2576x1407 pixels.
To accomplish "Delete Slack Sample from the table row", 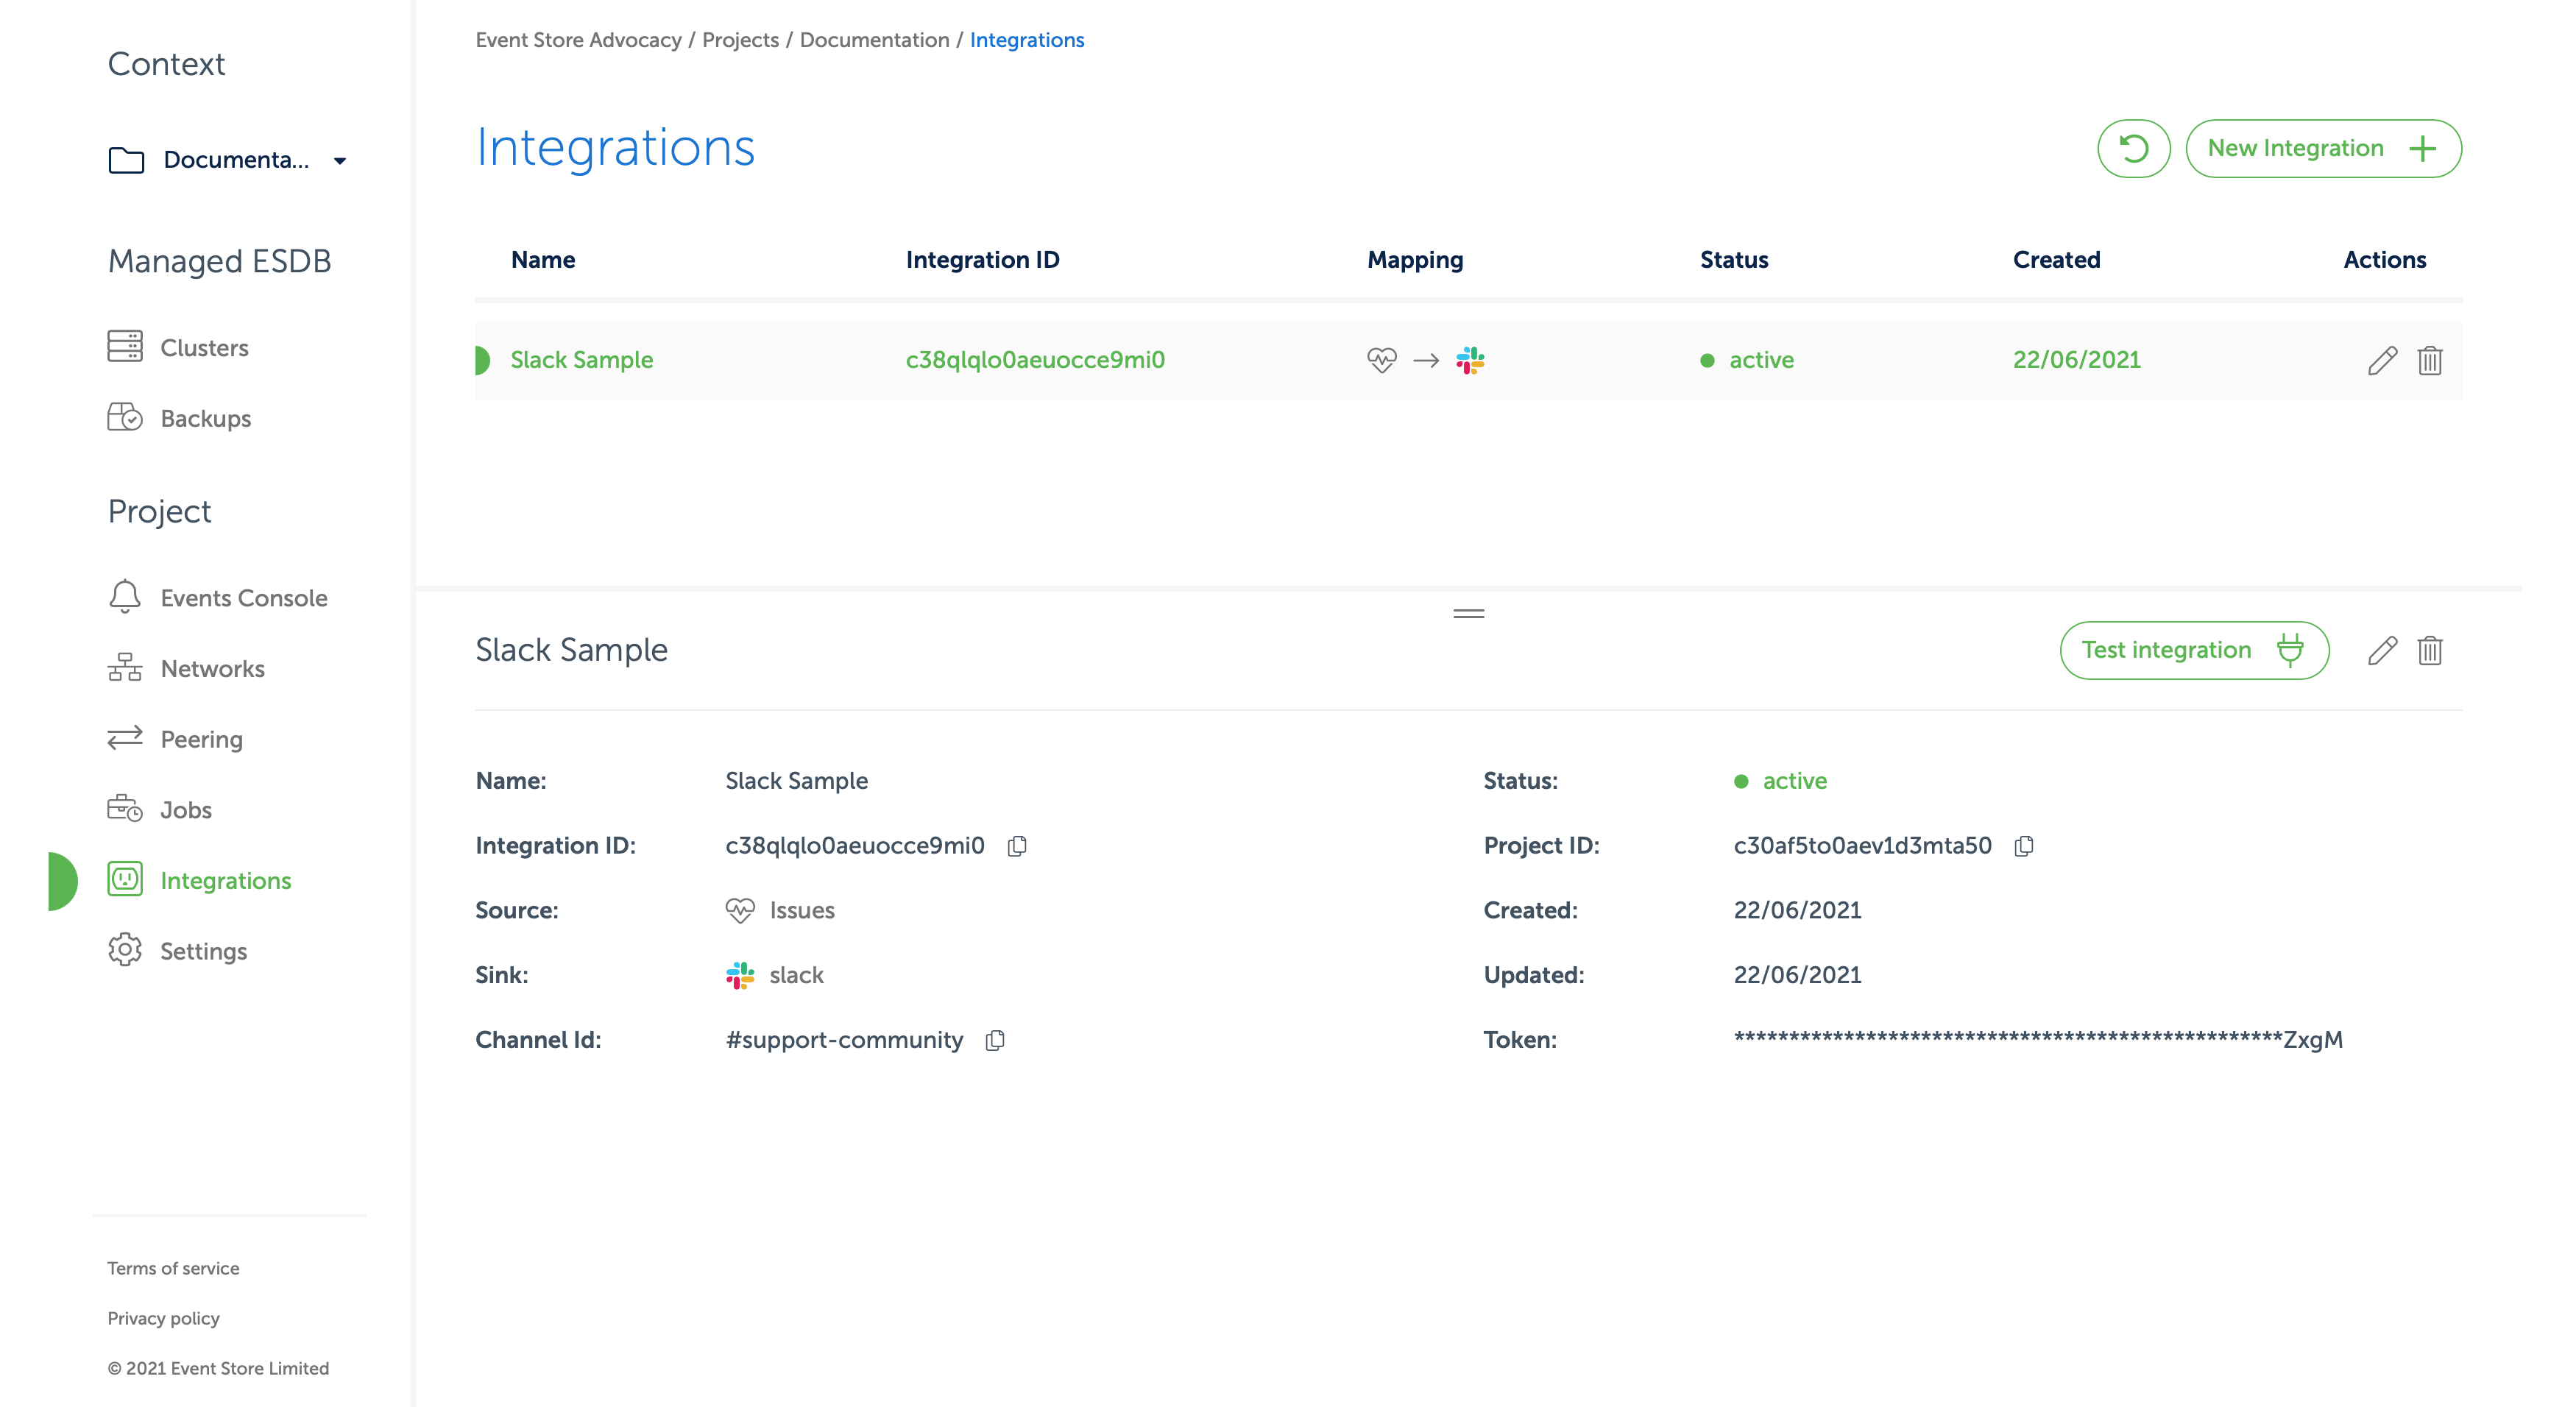I will pos(2430,360).
